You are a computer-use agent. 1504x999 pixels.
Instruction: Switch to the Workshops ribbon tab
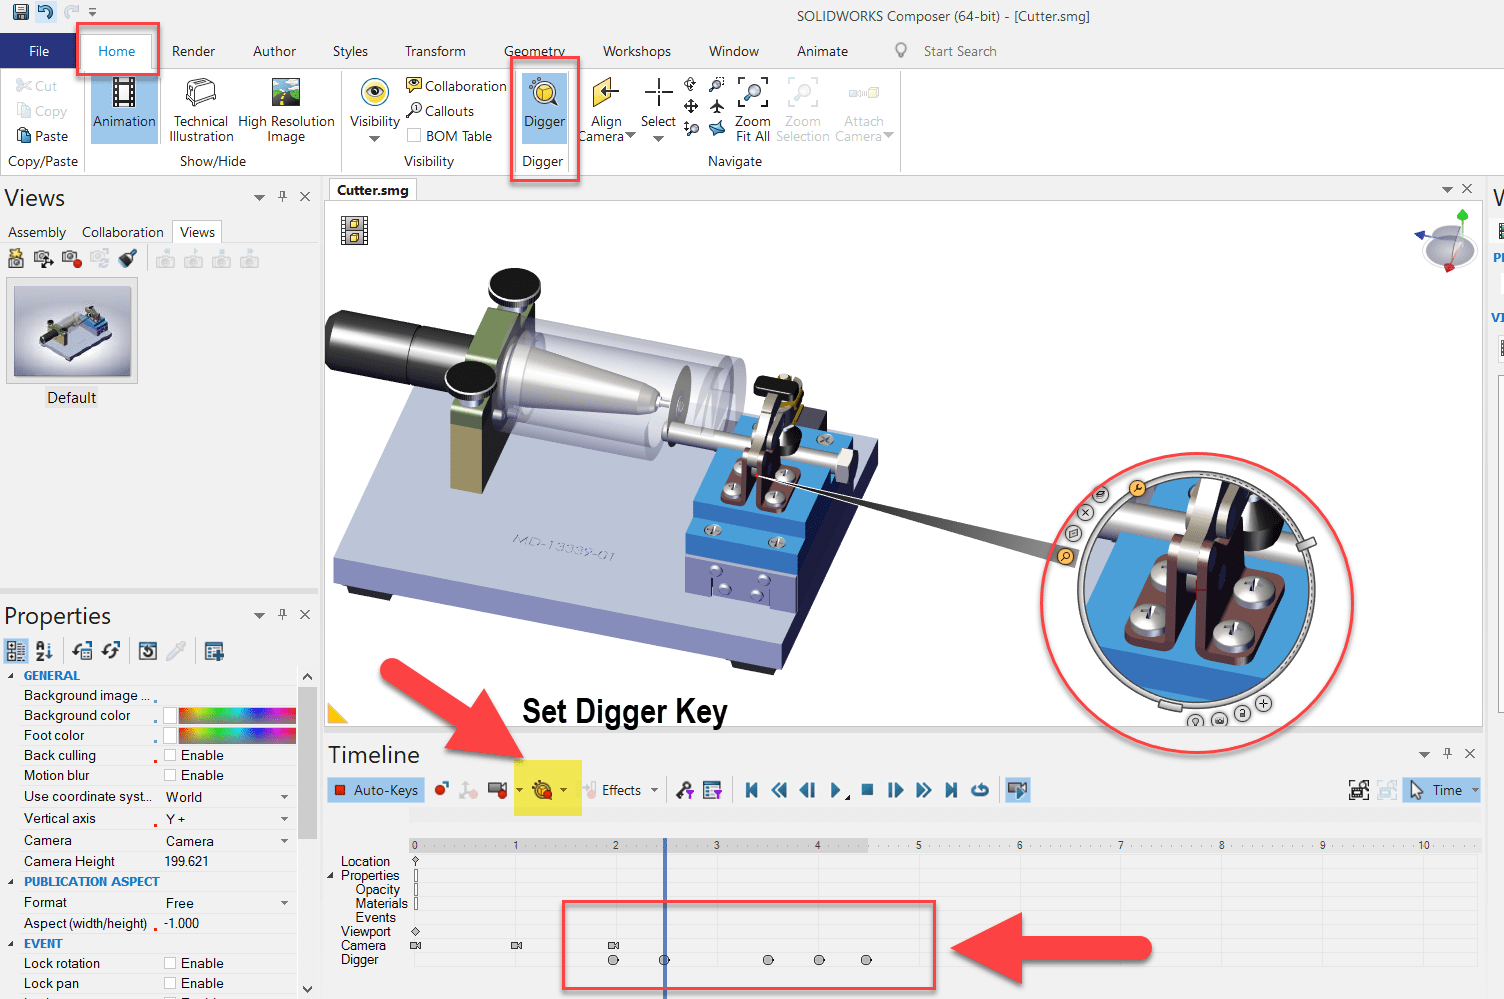637,51
